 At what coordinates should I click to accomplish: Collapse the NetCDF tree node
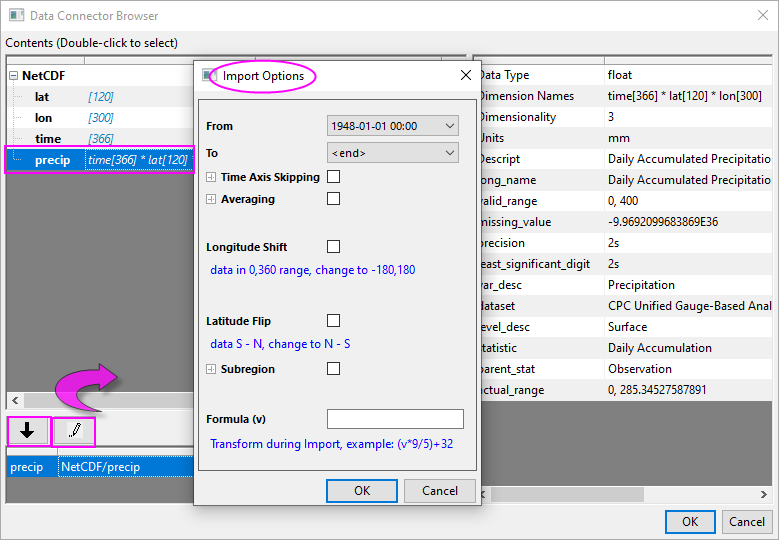click(13, 76)
